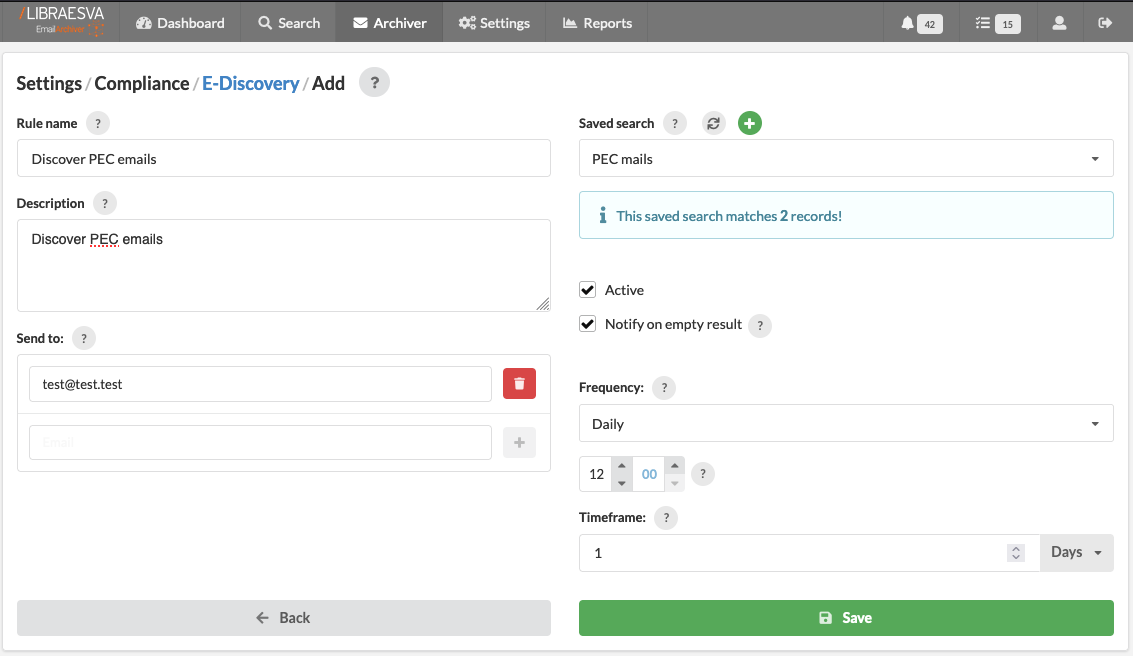Show help for Notify on empty result
Viewport: 1133px width, 656px height.
(x=759, y=325)
